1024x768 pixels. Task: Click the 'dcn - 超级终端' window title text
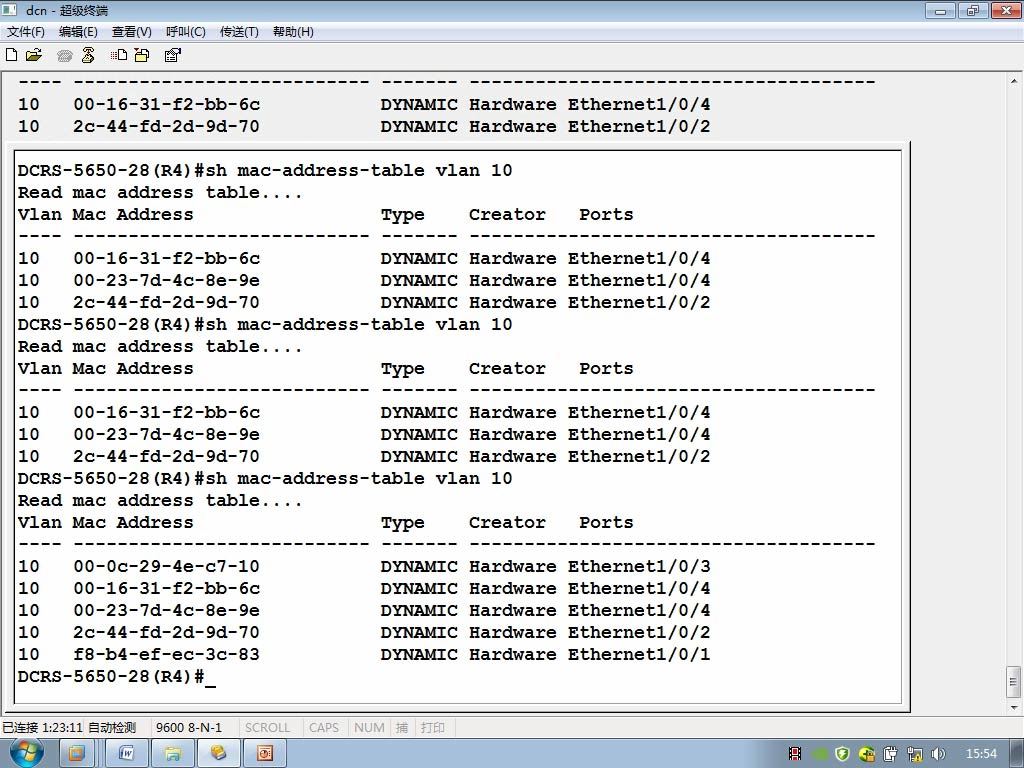(x=67, y=10)
